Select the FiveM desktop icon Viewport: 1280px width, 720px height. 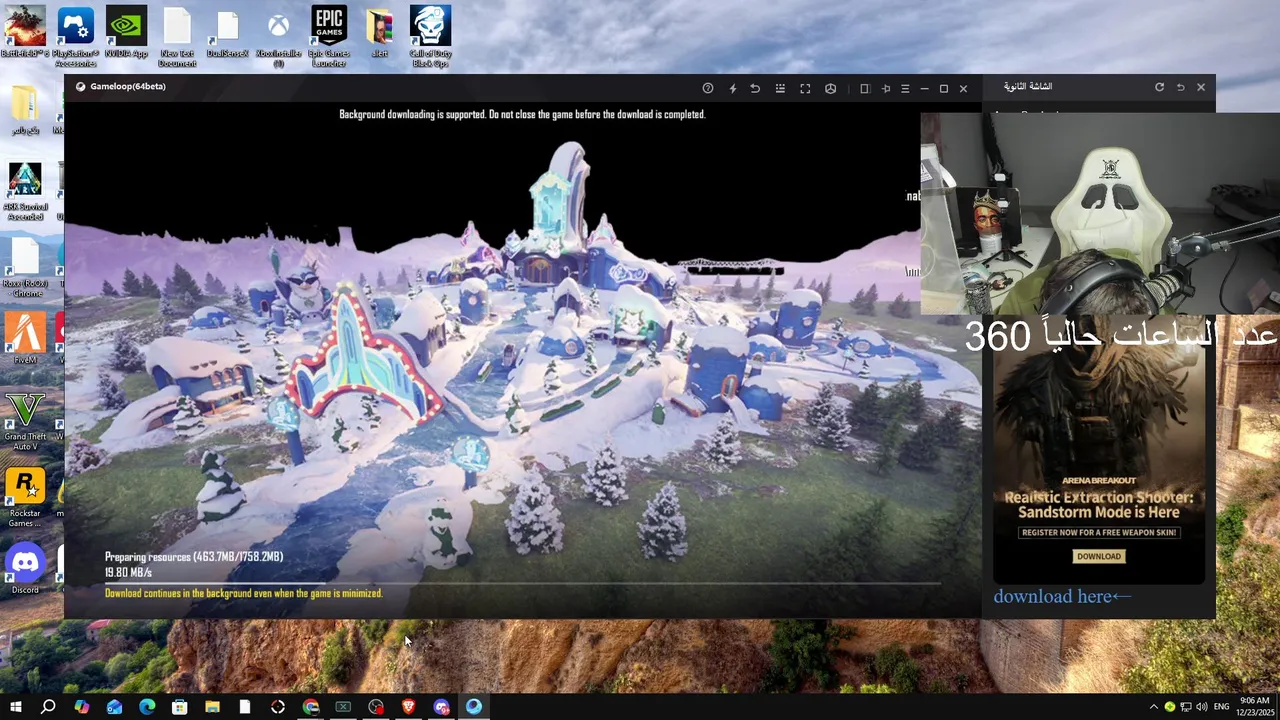pyautogui.click(x=25, y=338)
